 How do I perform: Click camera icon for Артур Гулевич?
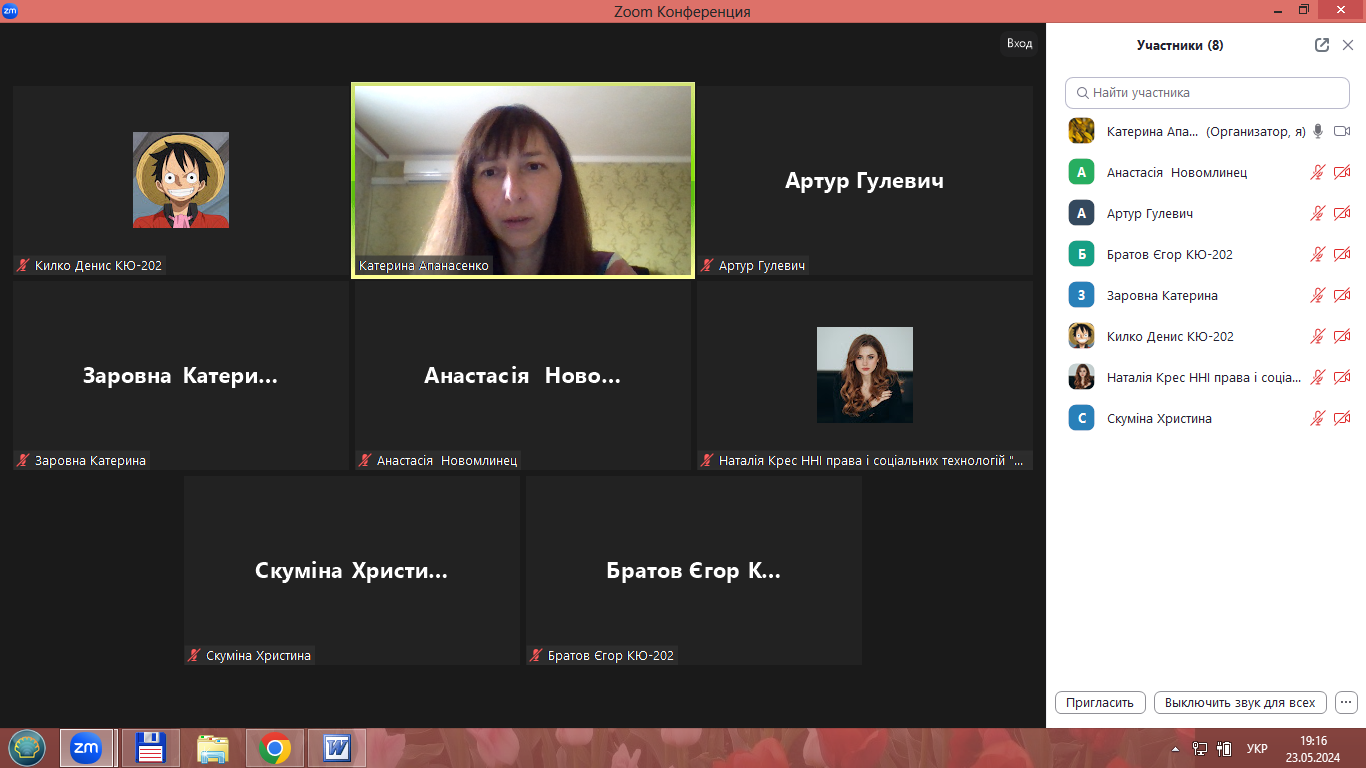1342,213
